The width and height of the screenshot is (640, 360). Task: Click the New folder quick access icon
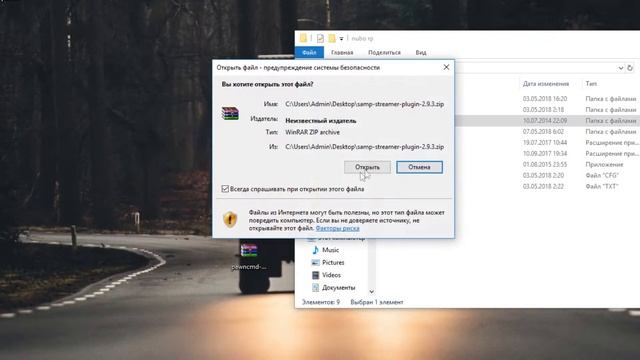tap(332, 38)
